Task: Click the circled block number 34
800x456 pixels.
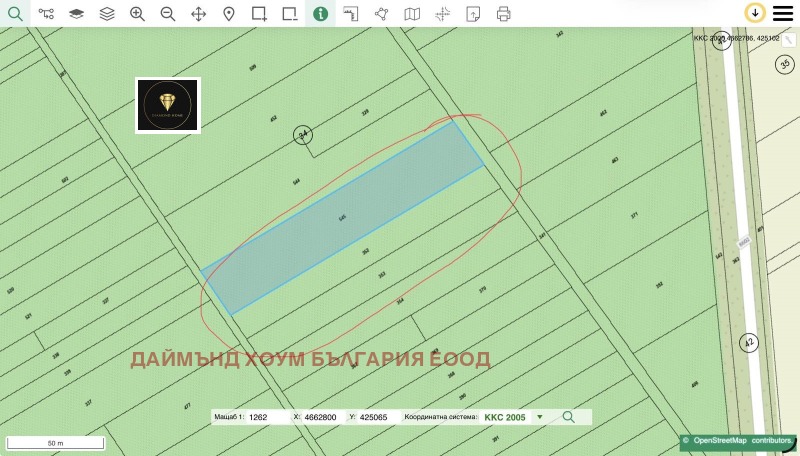Action: point(303,135)
